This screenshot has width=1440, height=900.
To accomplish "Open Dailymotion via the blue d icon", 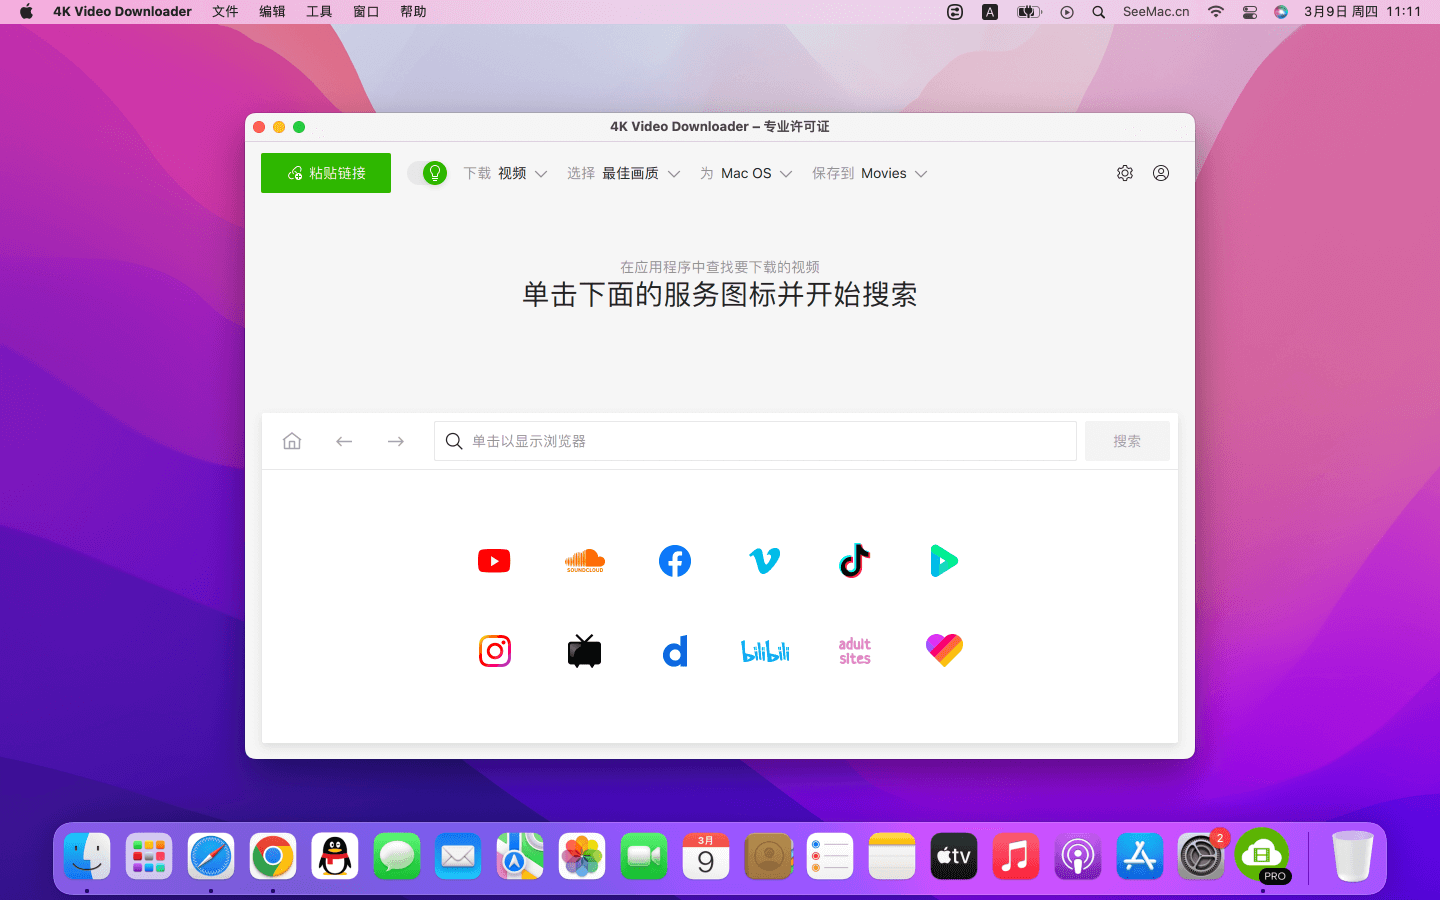I will 675,651.
